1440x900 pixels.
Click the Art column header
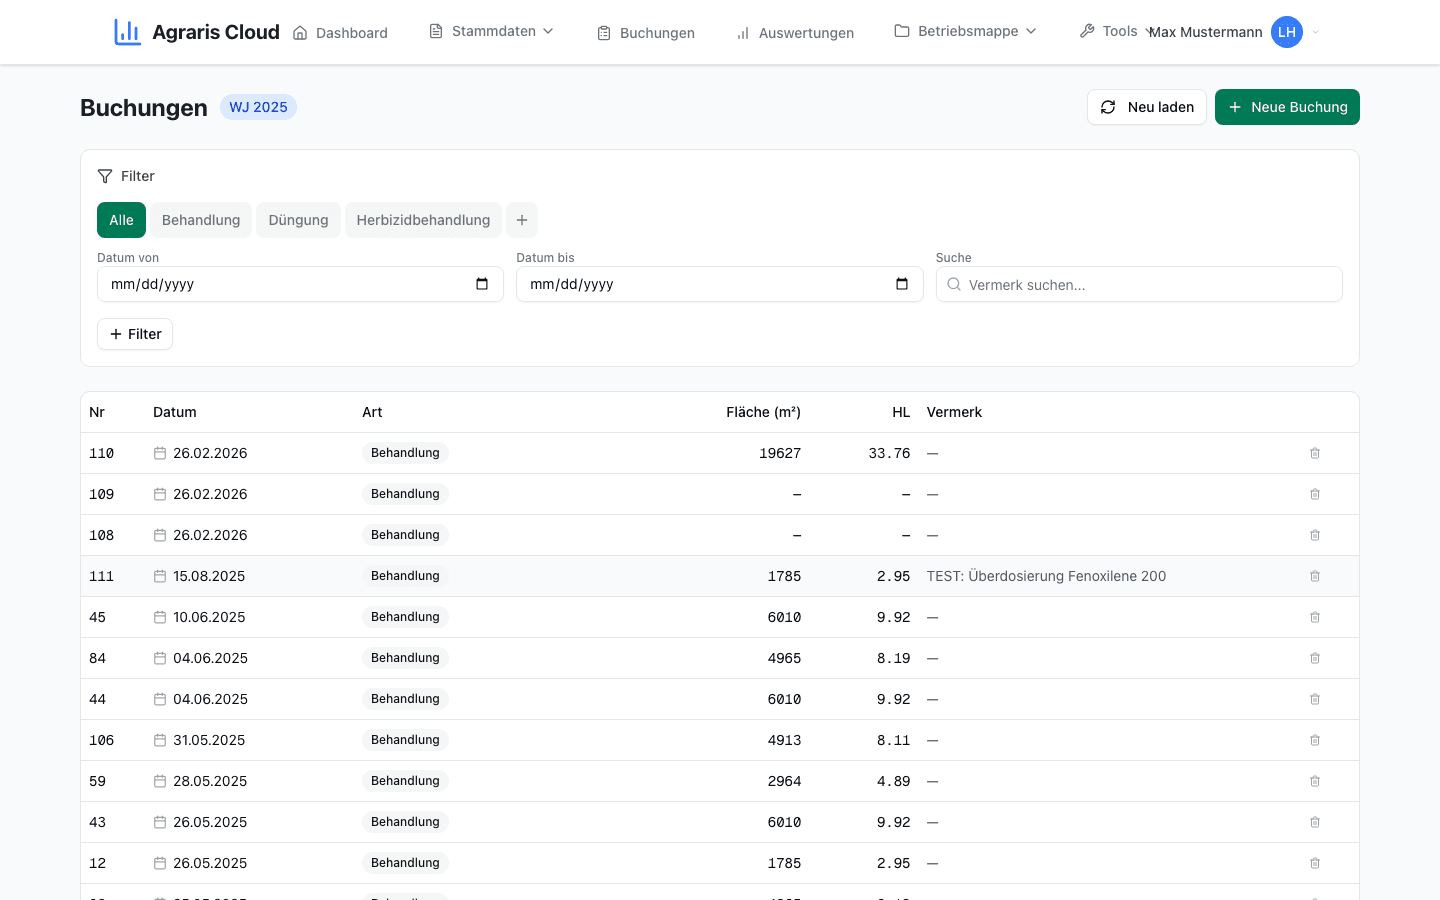372,412
